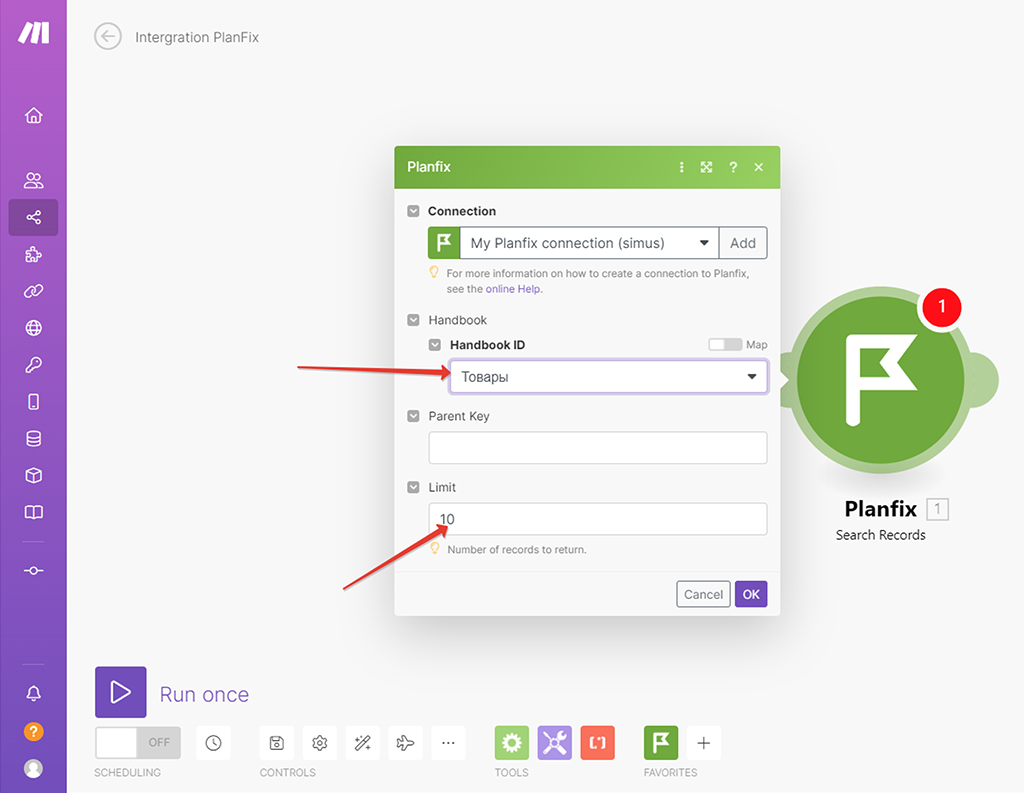The height and width of the screenshot is (793, 1024).
Task: Enable the Map toggle for Handbook ID
Action: (x=725, y=344)
